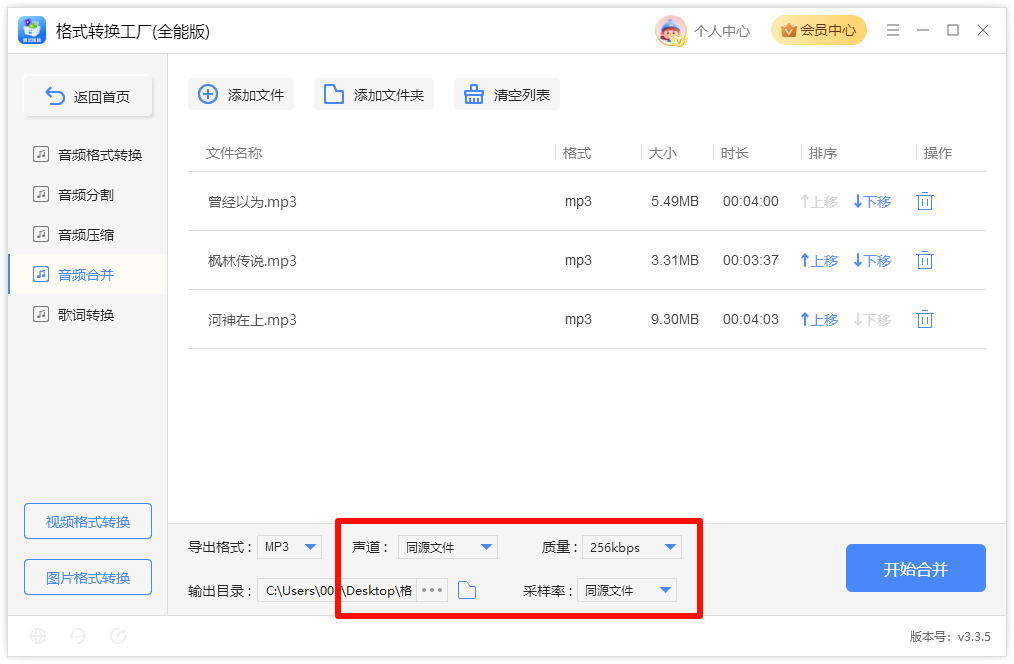Open 会员中心 member center

click(818, 30)
